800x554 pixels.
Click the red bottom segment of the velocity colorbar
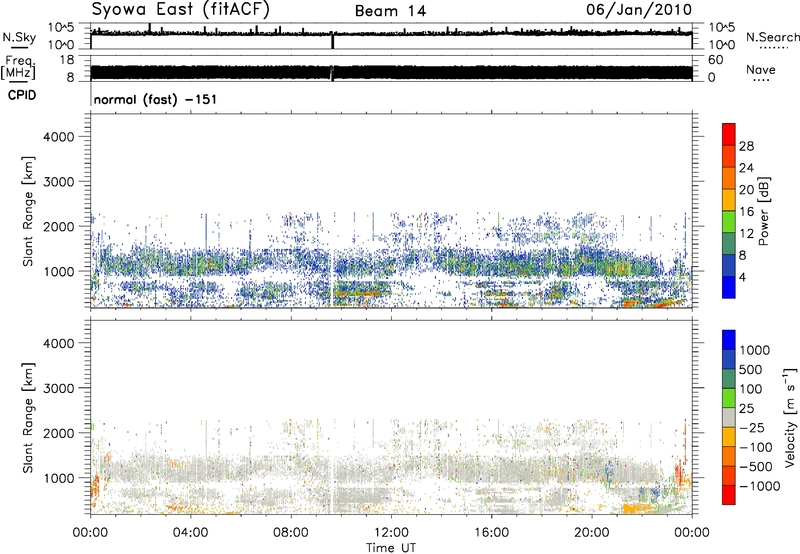729,495
